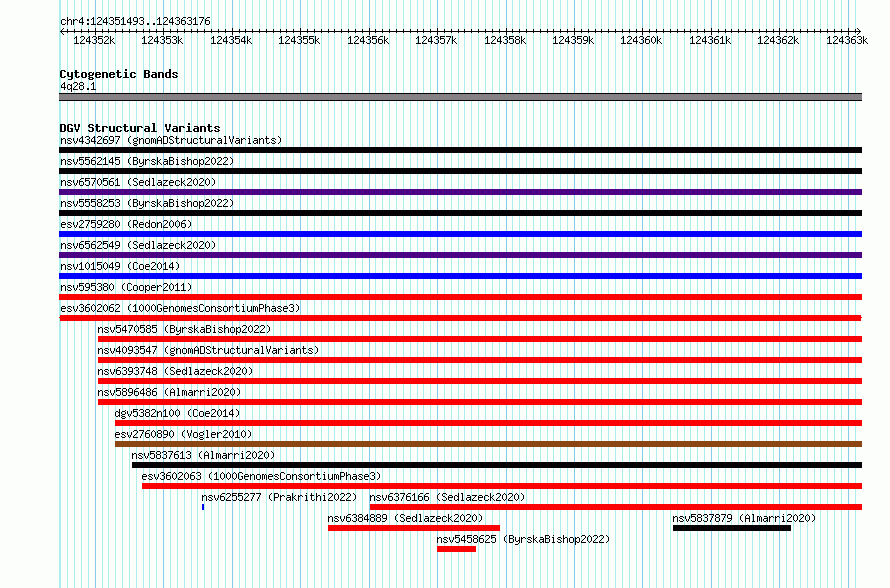This screenshot has height=588, width=890.
Task: Click esv3602062 1000GenomesConsortiumPhase3 label
Action: 180,308
